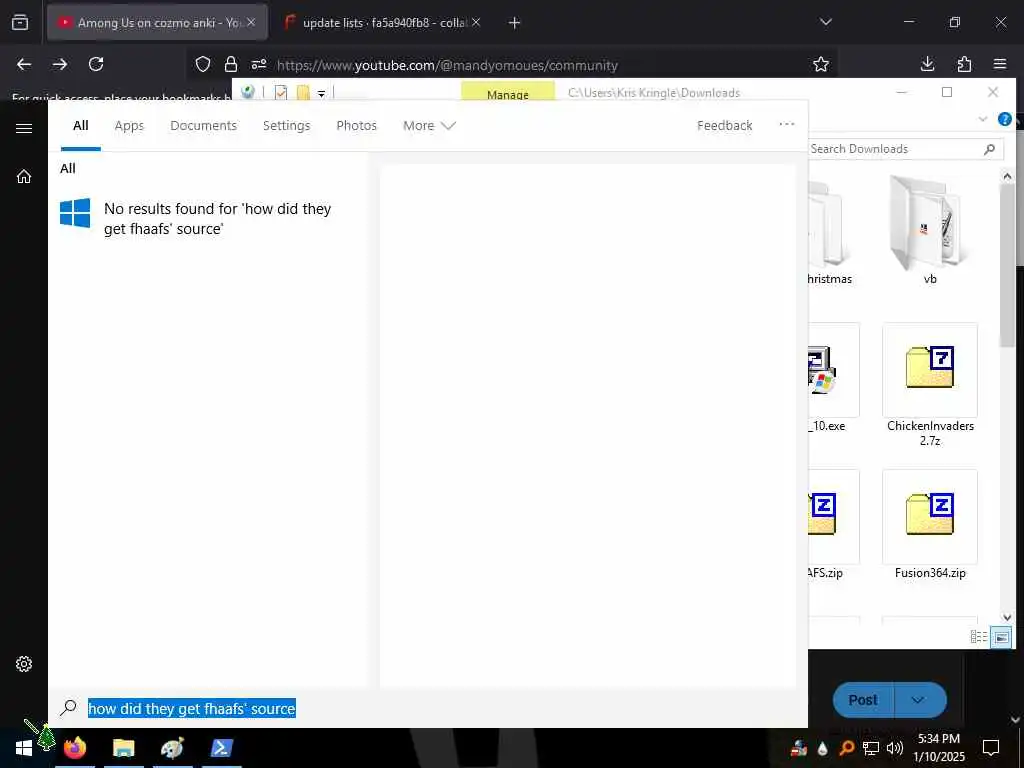Viewport: 1024px width, 768px height.
Task: Click Explorer new folder quick access icon
Action: [x=303, y=93]
